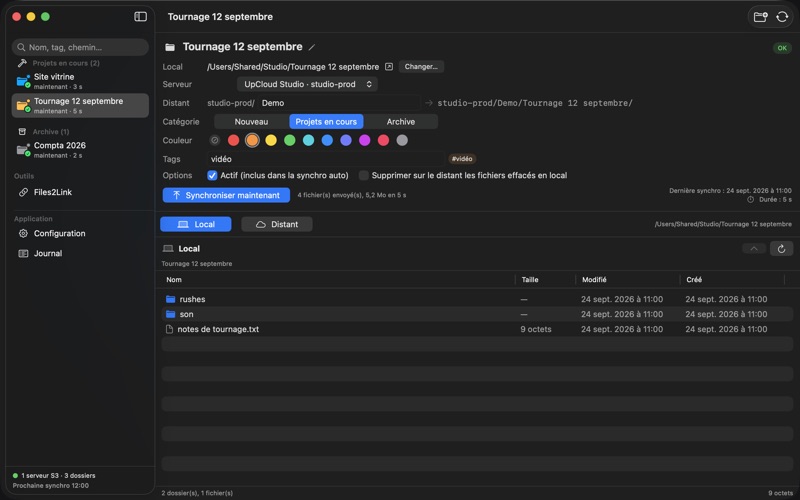This screenshot has width=800, height=500.
Task: Click the Tags field containing vidéo
Action: point(326,159)
